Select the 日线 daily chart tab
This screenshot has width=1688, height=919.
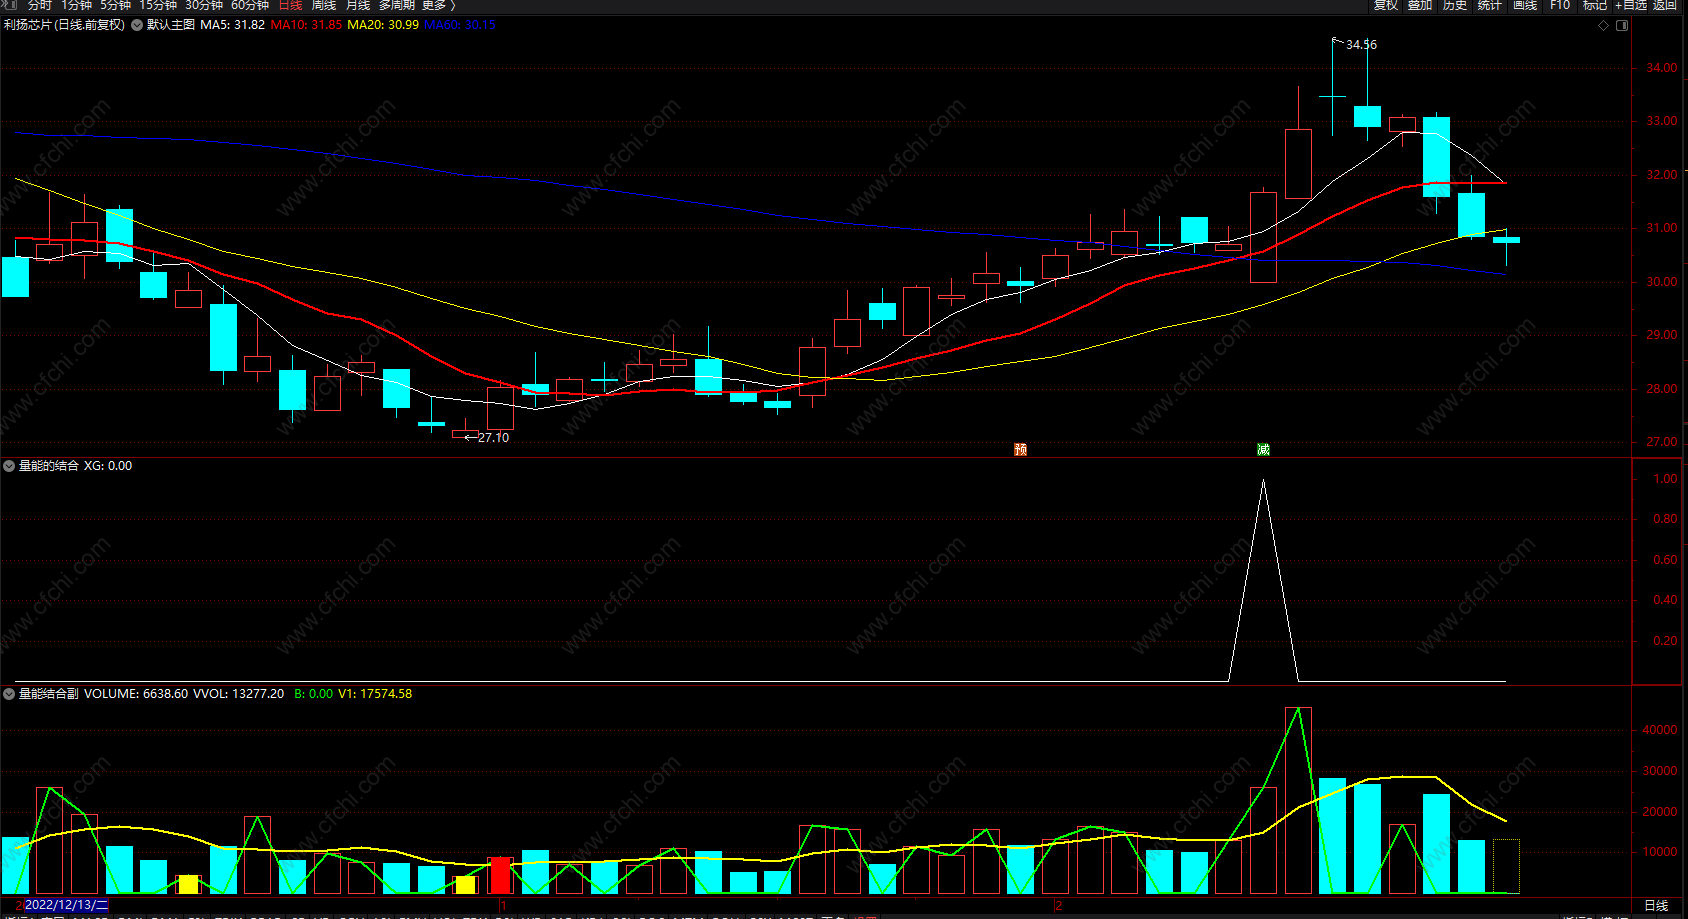tap(290, 5)
